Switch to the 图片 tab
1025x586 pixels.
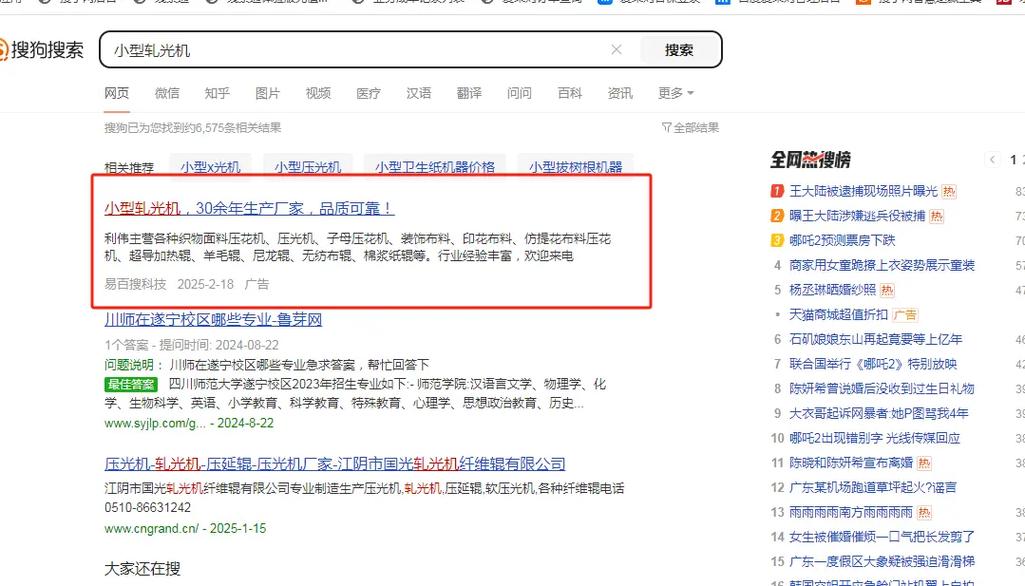(268, 93)
